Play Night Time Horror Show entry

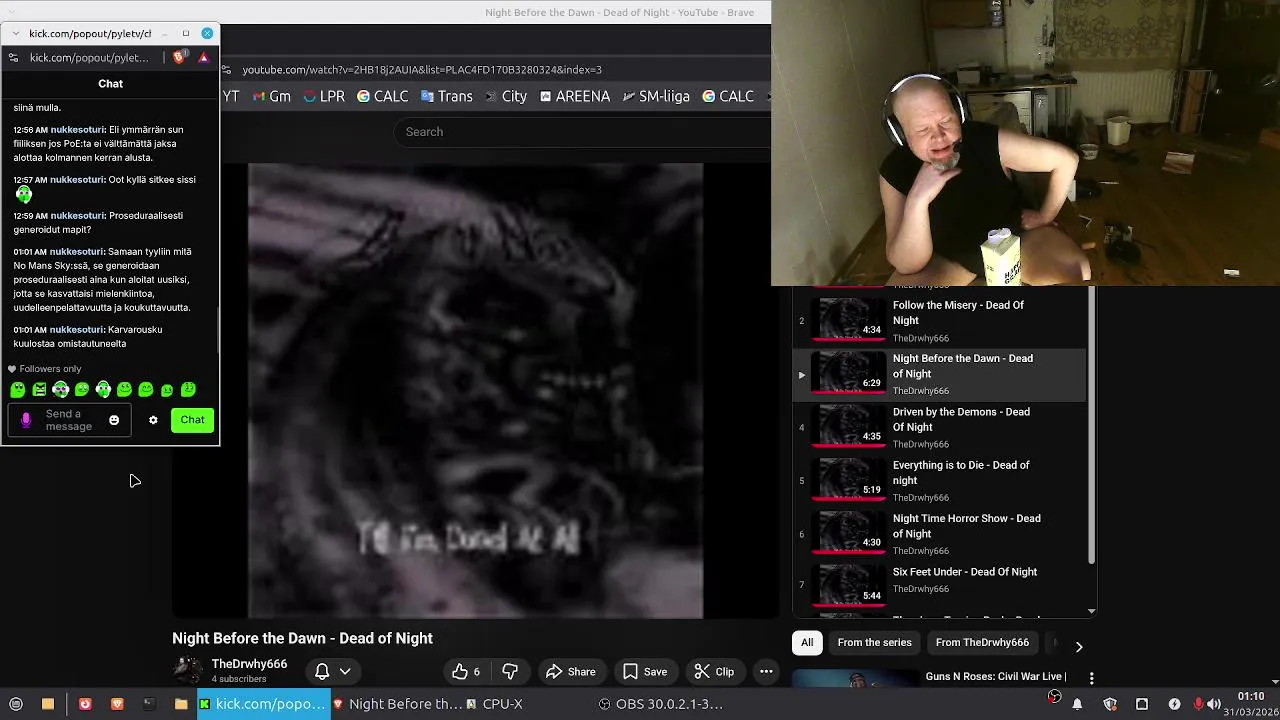tap(940, 533)
